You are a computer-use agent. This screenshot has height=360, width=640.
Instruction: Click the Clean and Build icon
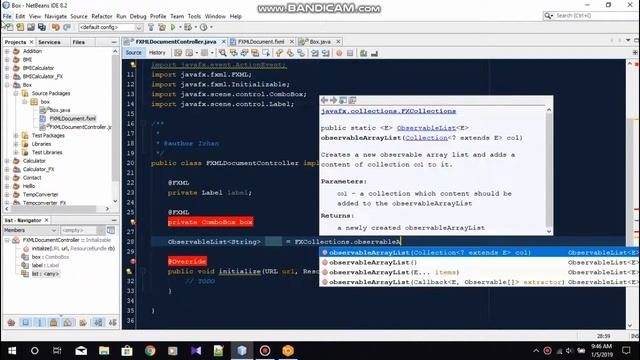click(x=162, y=27)
